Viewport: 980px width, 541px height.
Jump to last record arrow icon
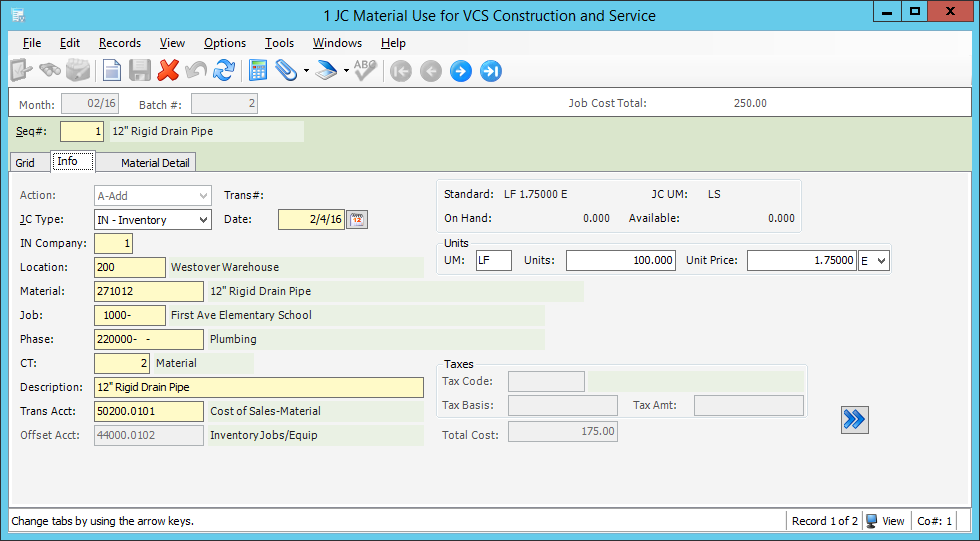[491, 71]
